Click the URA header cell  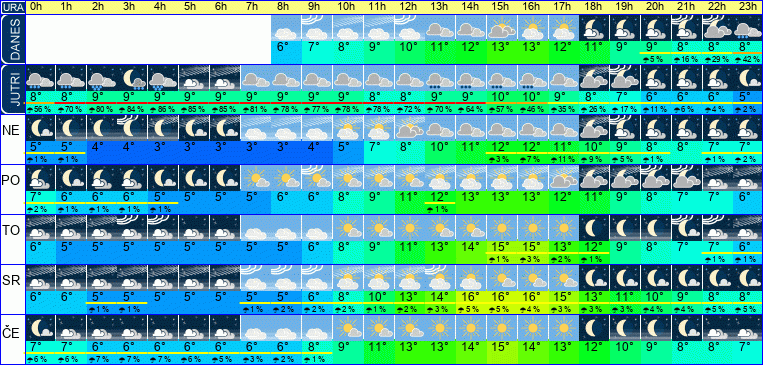tap(12, 7)
